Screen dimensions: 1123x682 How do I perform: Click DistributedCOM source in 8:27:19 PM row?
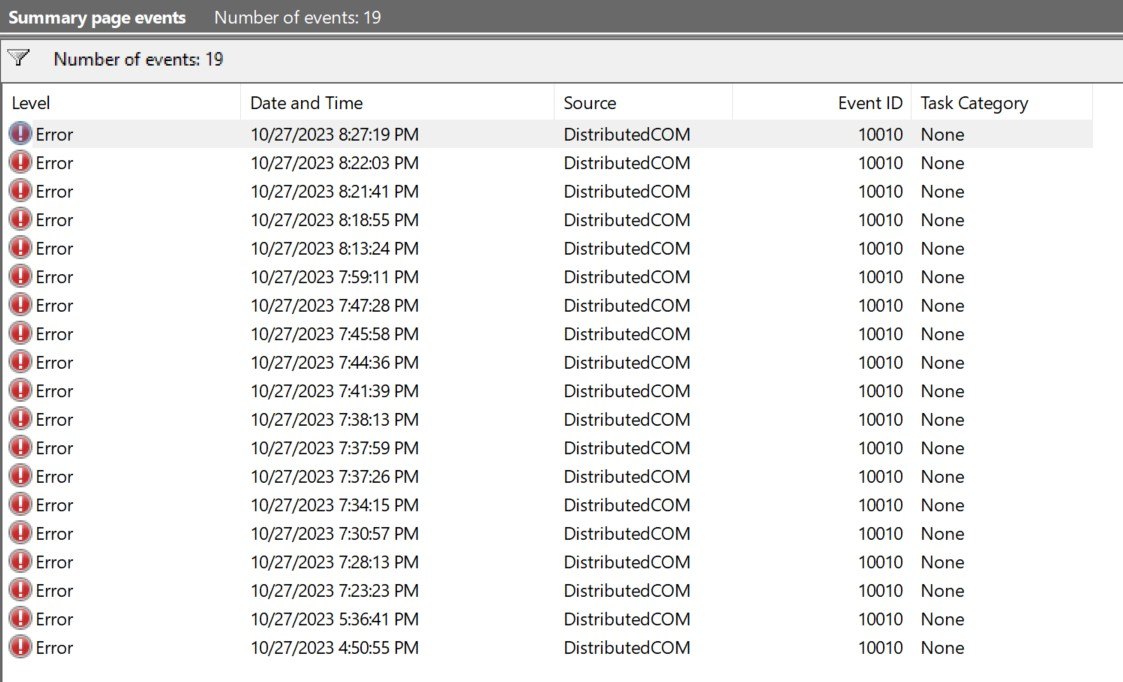click(x=627, y=135)
